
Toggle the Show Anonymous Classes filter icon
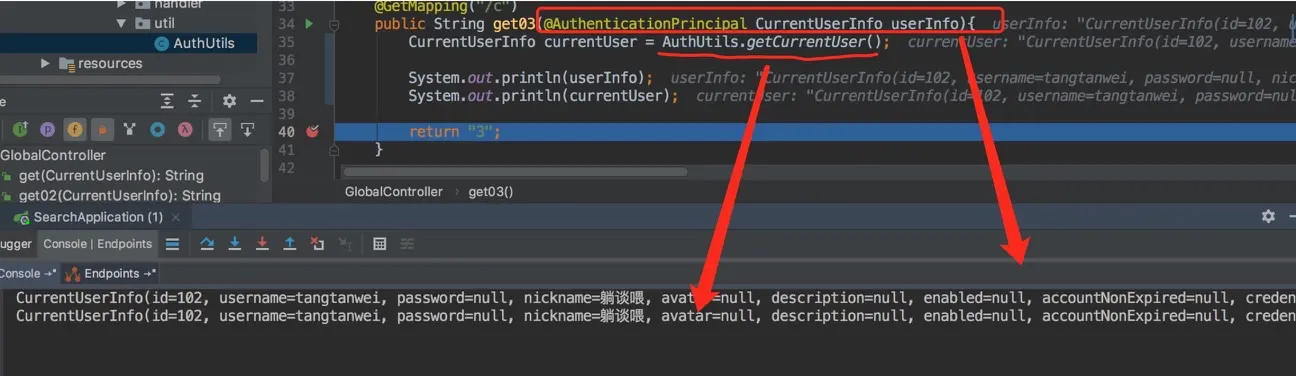tap(130, 129)
